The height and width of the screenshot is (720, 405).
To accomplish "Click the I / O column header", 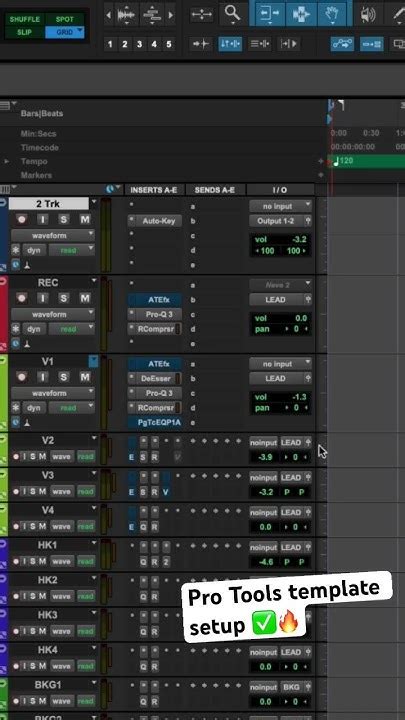I will coord(280,190).
